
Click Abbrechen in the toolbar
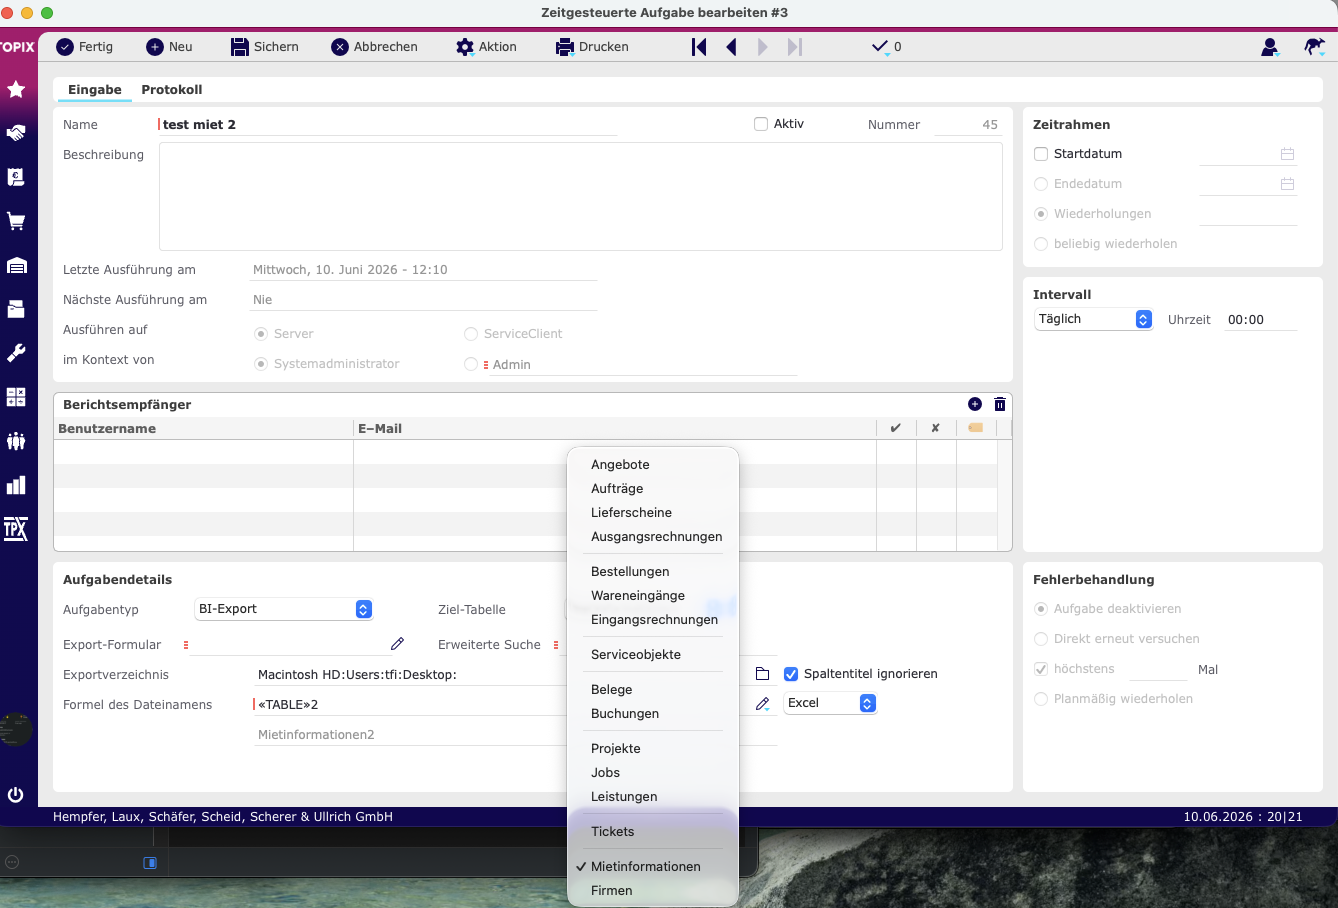(x=375, y=47)
